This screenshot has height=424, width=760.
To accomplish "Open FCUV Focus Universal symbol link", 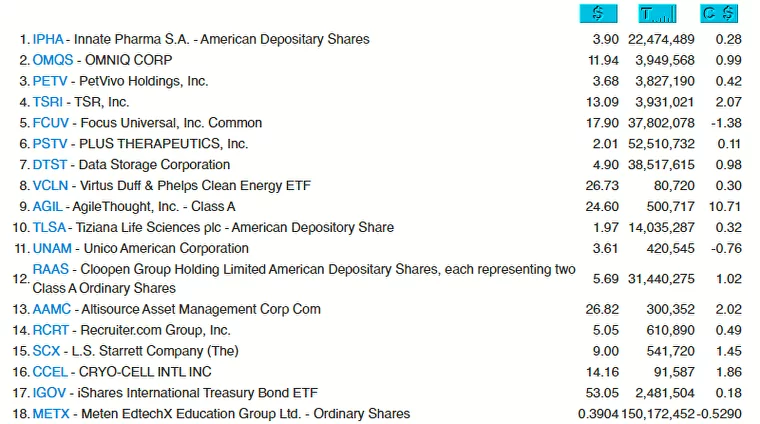I will [x=51, y=123].
